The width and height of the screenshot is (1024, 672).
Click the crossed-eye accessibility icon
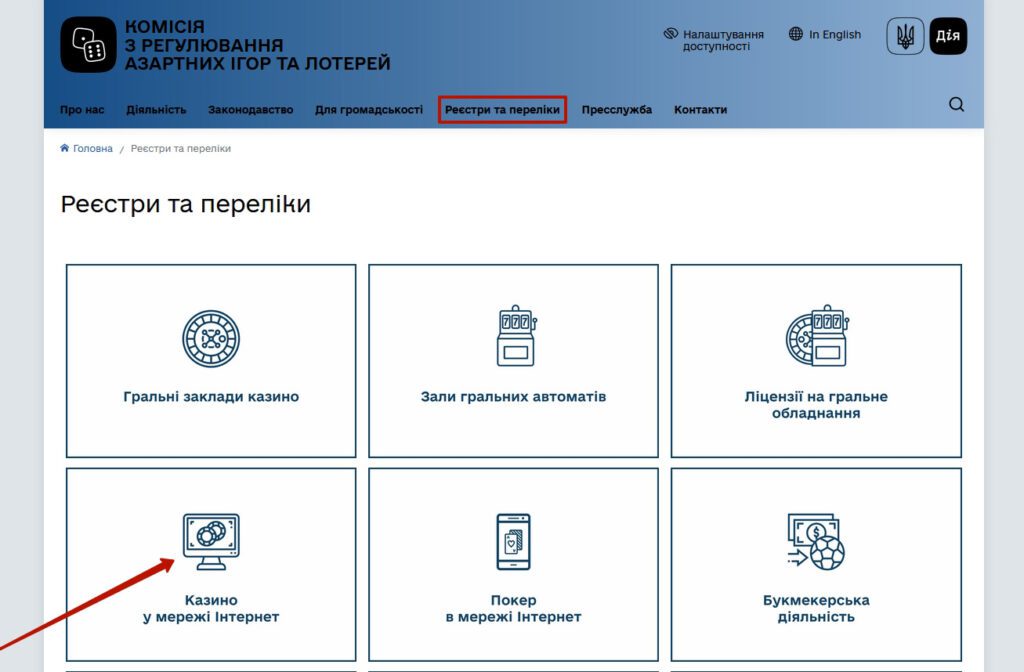click(x=671, y=34)
